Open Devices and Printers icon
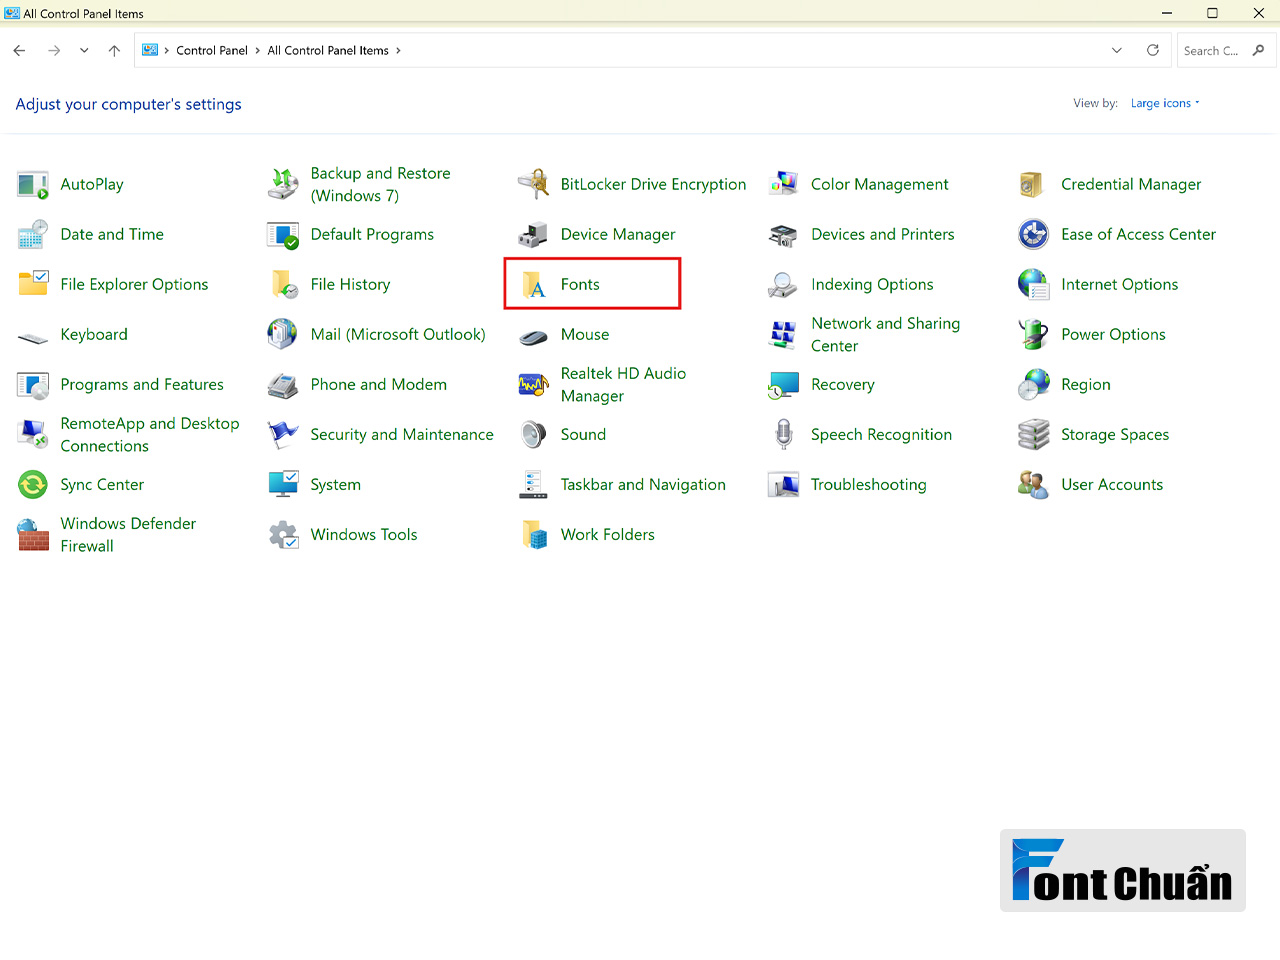 tap(783, 234)
